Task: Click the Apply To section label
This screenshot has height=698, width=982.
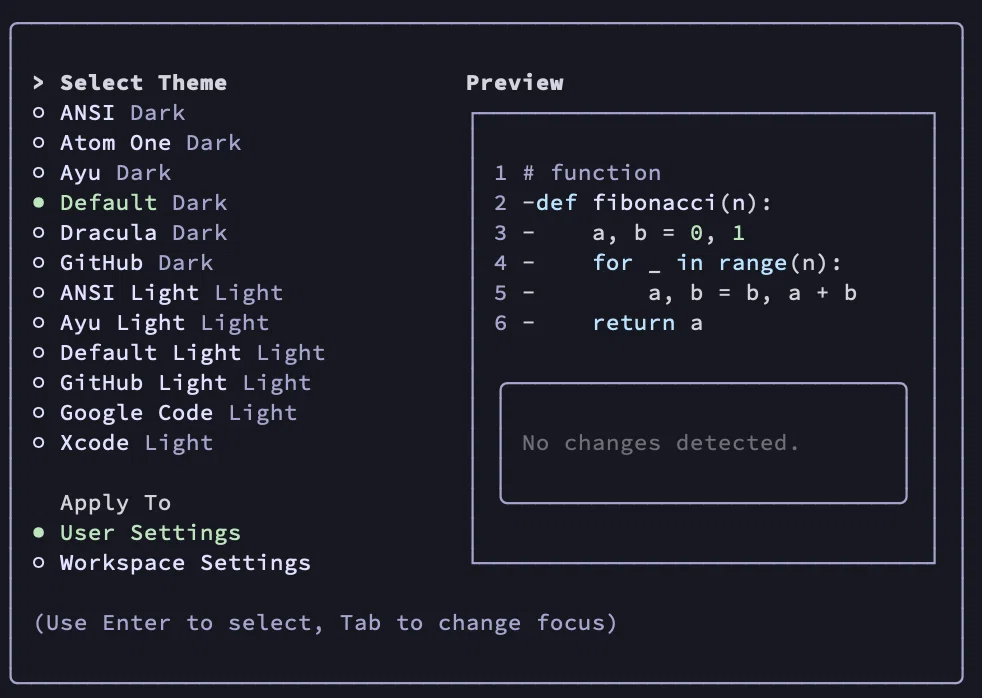Action: click(116, 503)
